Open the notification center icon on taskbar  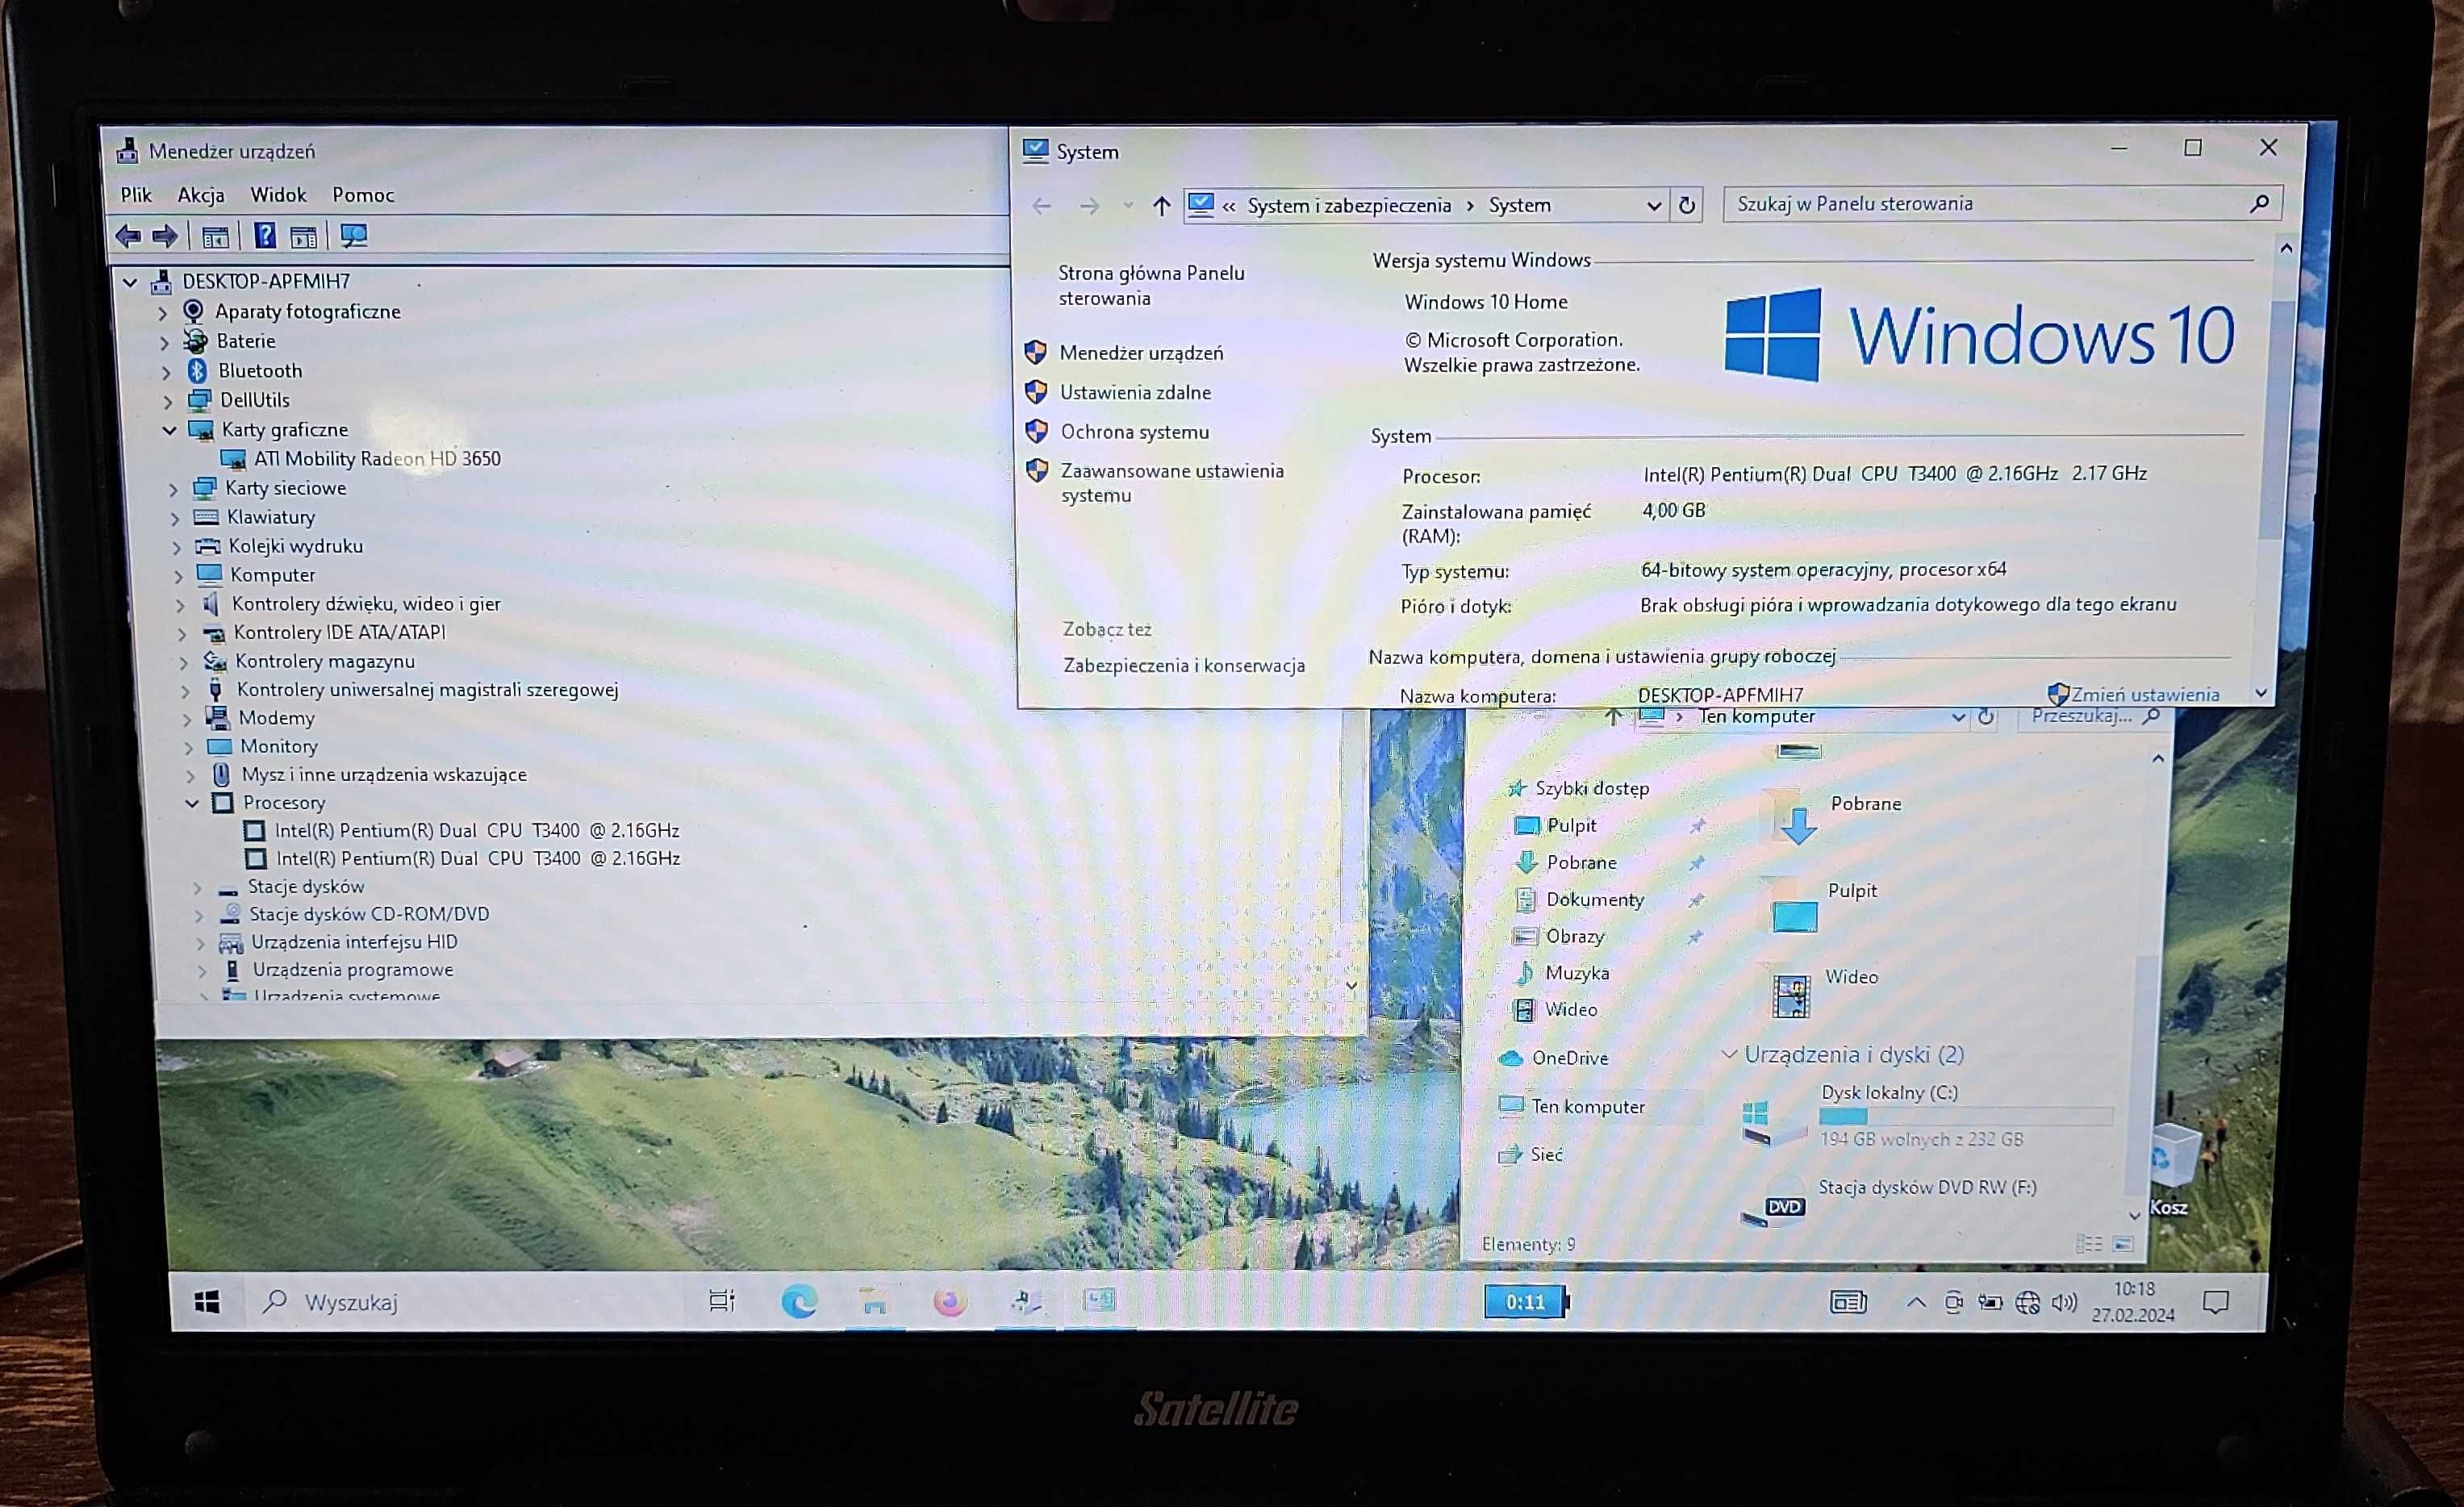(x=2216, y=1302)
